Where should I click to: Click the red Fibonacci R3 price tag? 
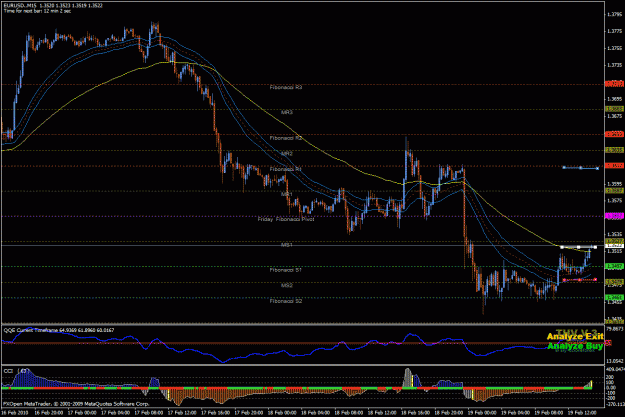614,84
